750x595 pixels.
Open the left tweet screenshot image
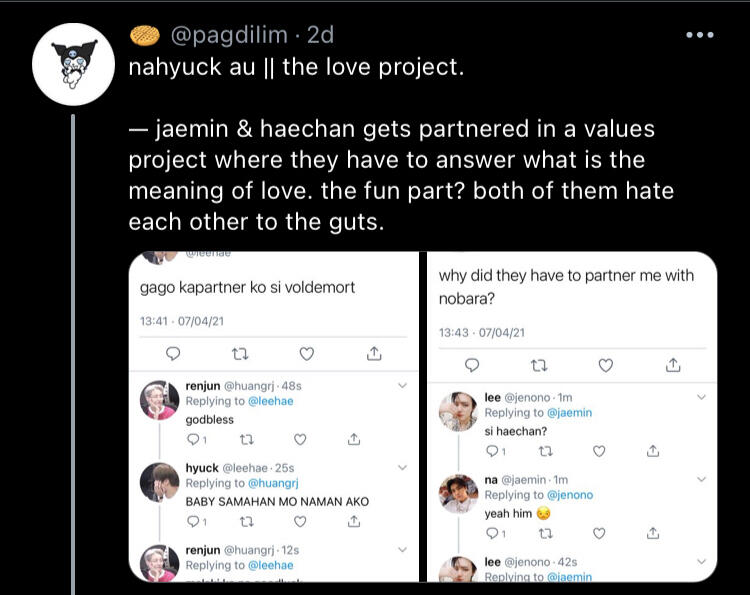[x=274, y=300]
